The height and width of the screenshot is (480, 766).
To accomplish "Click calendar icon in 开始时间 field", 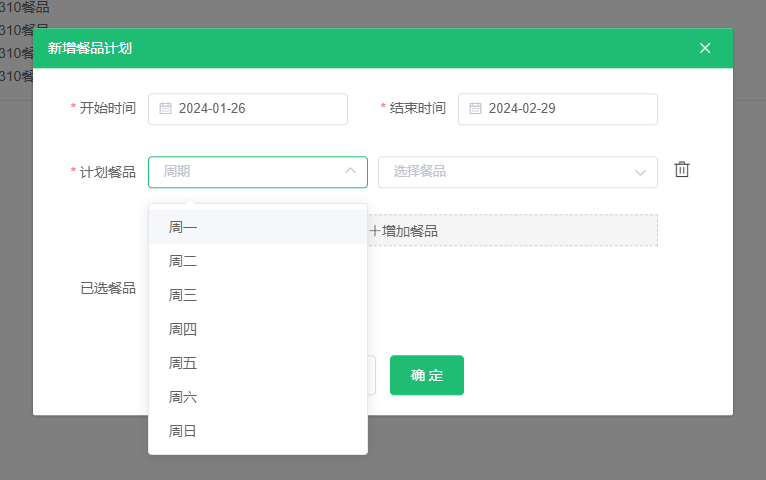I will [x=166, y=109].
